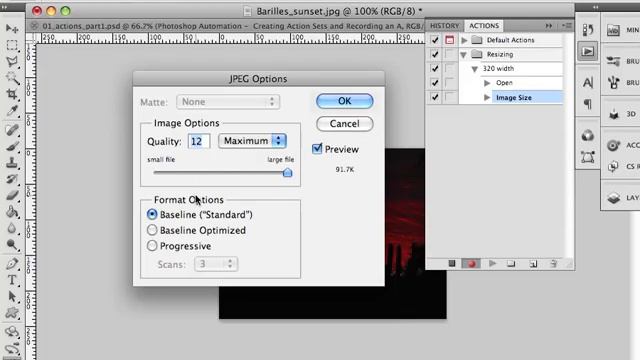
Task: Select the Paint Bucket tool
Action: [x=12, y=211]
